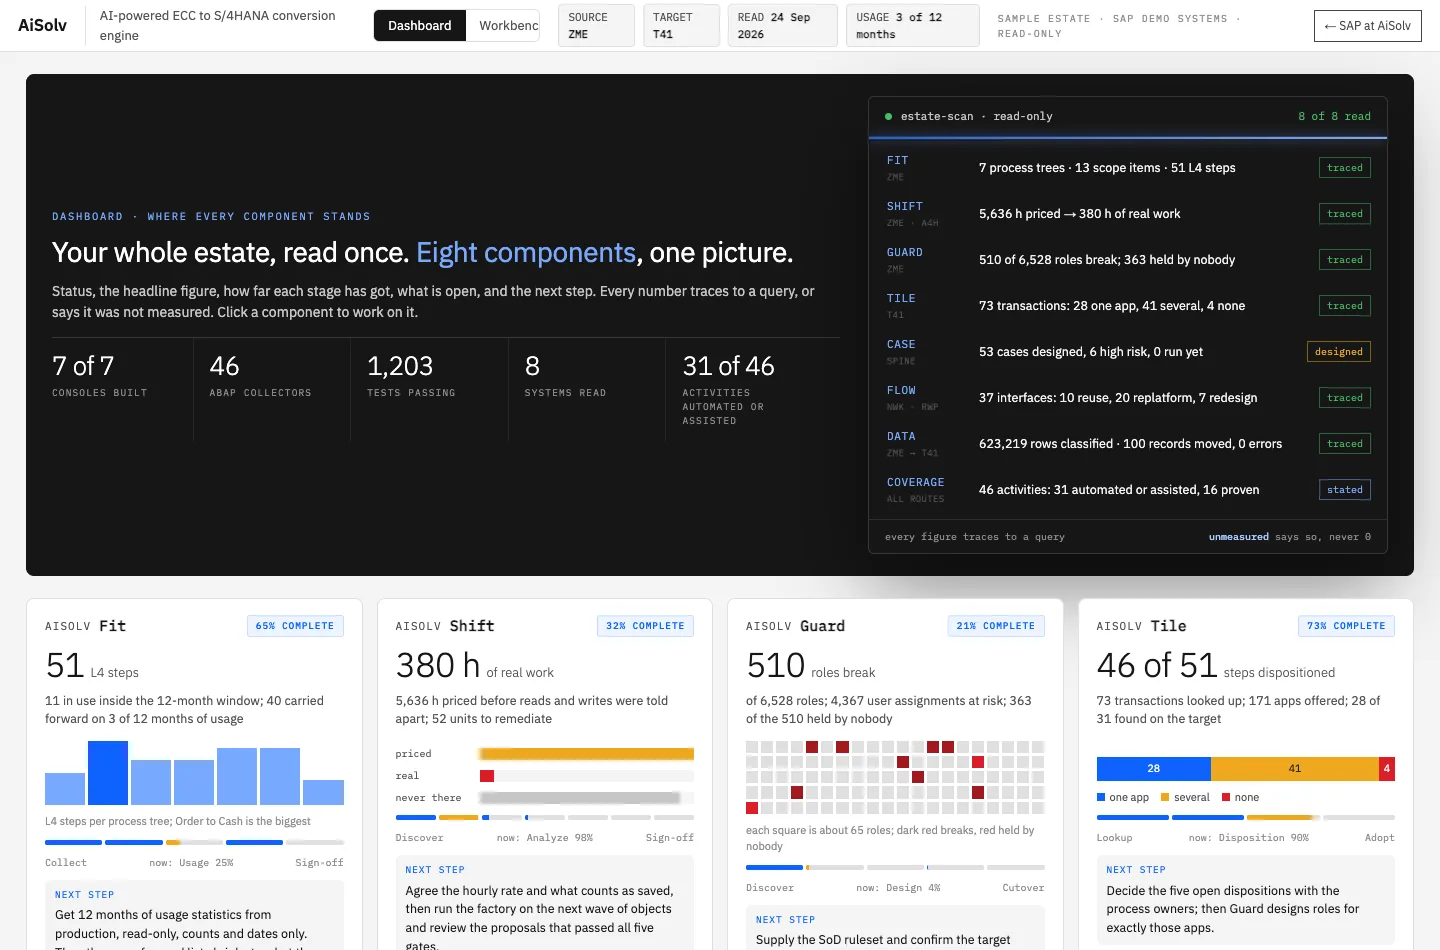1440x950 pixels.
Task: Click the USAGE 3 of 12 months chip
Action: [912, 26]
